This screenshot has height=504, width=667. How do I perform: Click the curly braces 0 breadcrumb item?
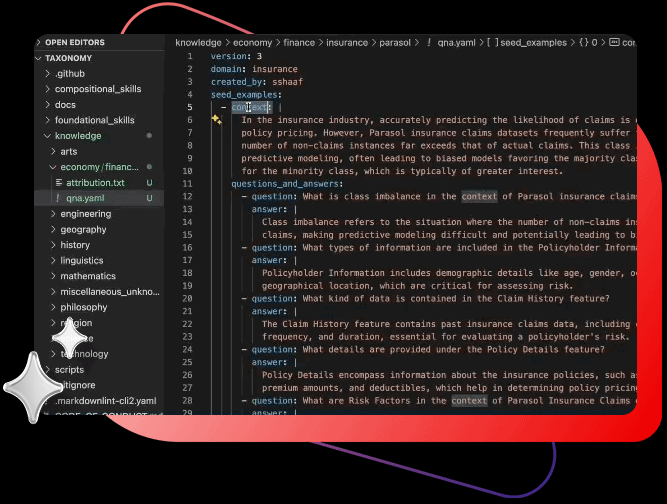[587, 43]
